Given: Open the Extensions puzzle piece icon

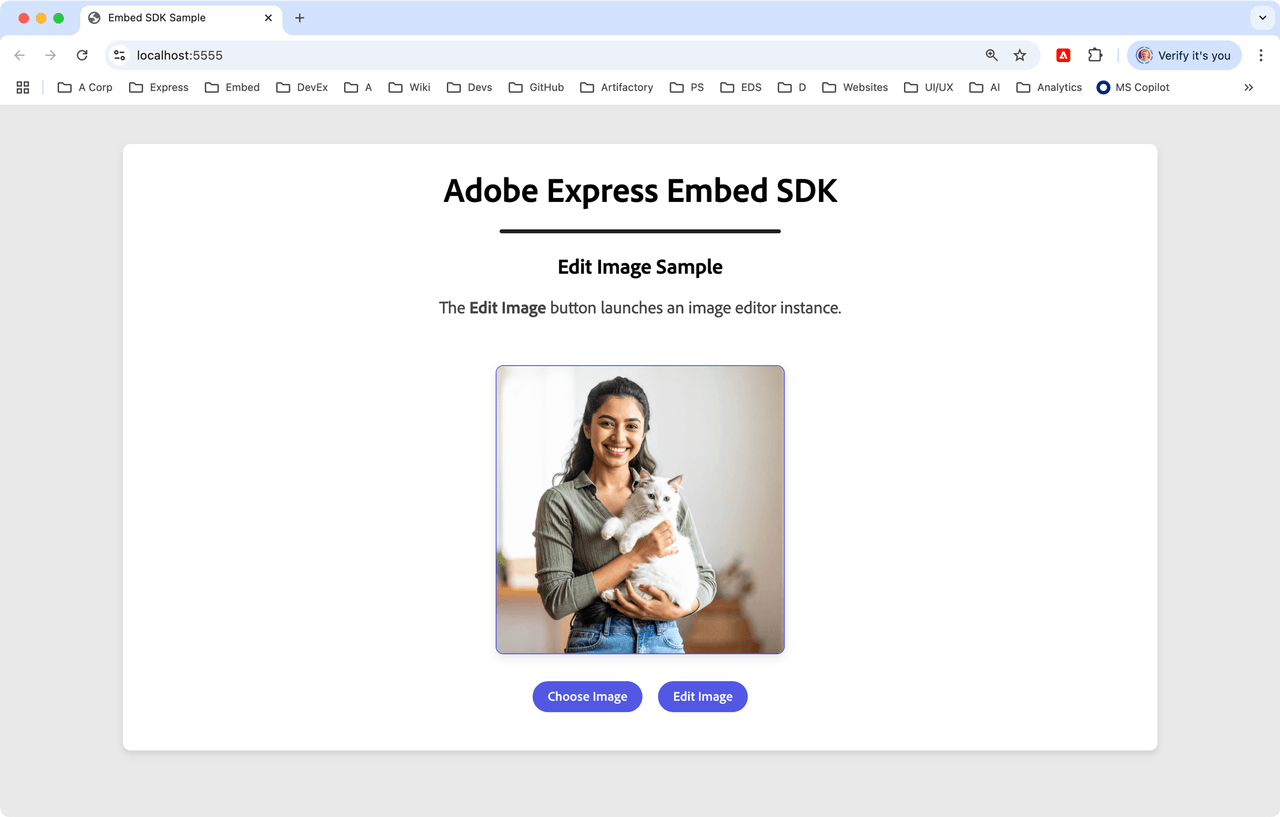Looking at the screenshot, I should point(1095,56).
